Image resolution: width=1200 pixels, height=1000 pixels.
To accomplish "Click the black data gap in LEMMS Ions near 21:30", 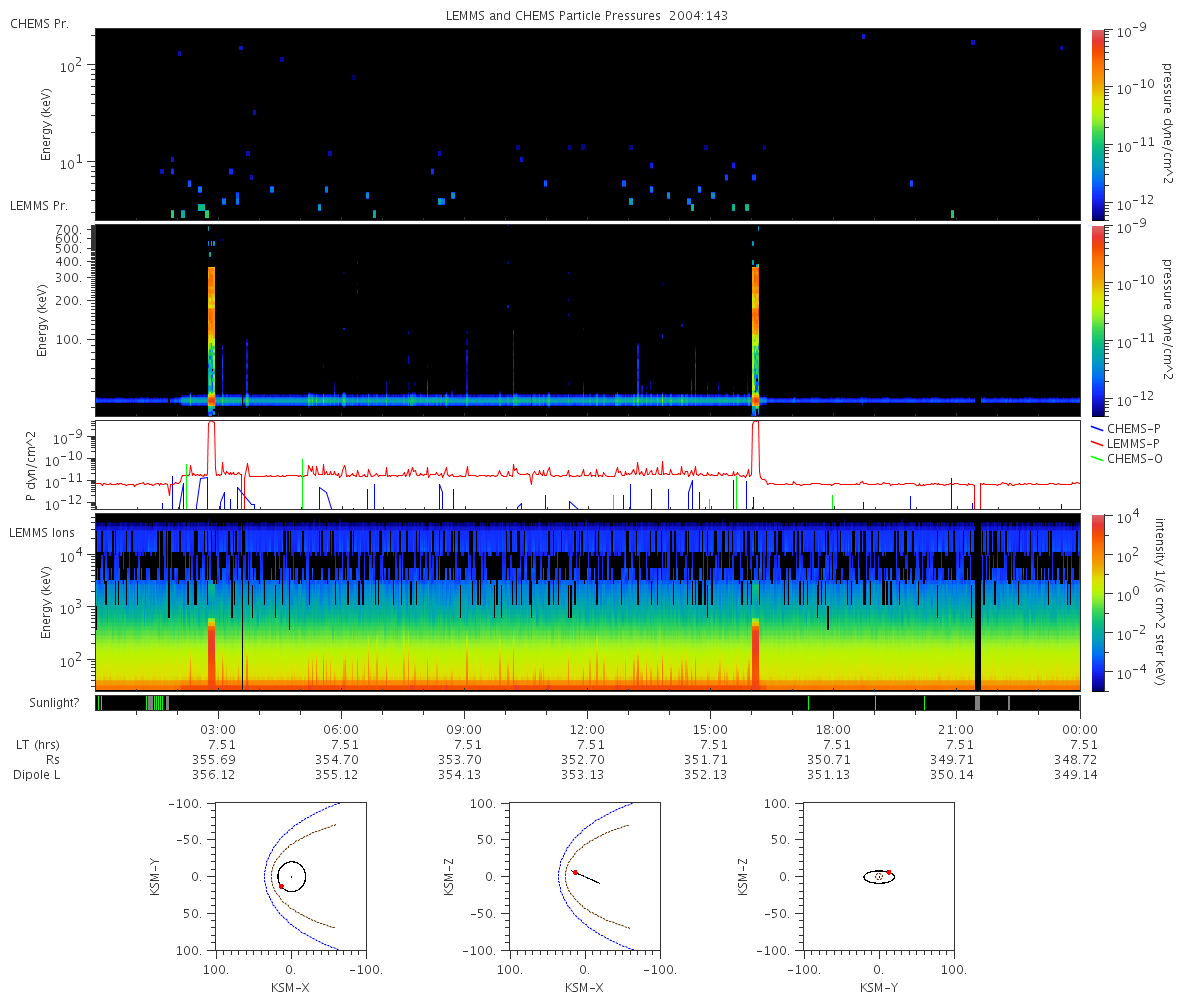I will tap(978, 600).
